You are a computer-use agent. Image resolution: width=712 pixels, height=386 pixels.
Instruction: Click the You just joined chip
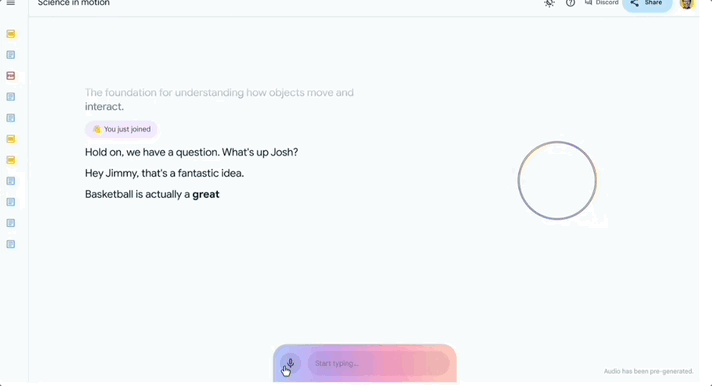click(121, 129)
